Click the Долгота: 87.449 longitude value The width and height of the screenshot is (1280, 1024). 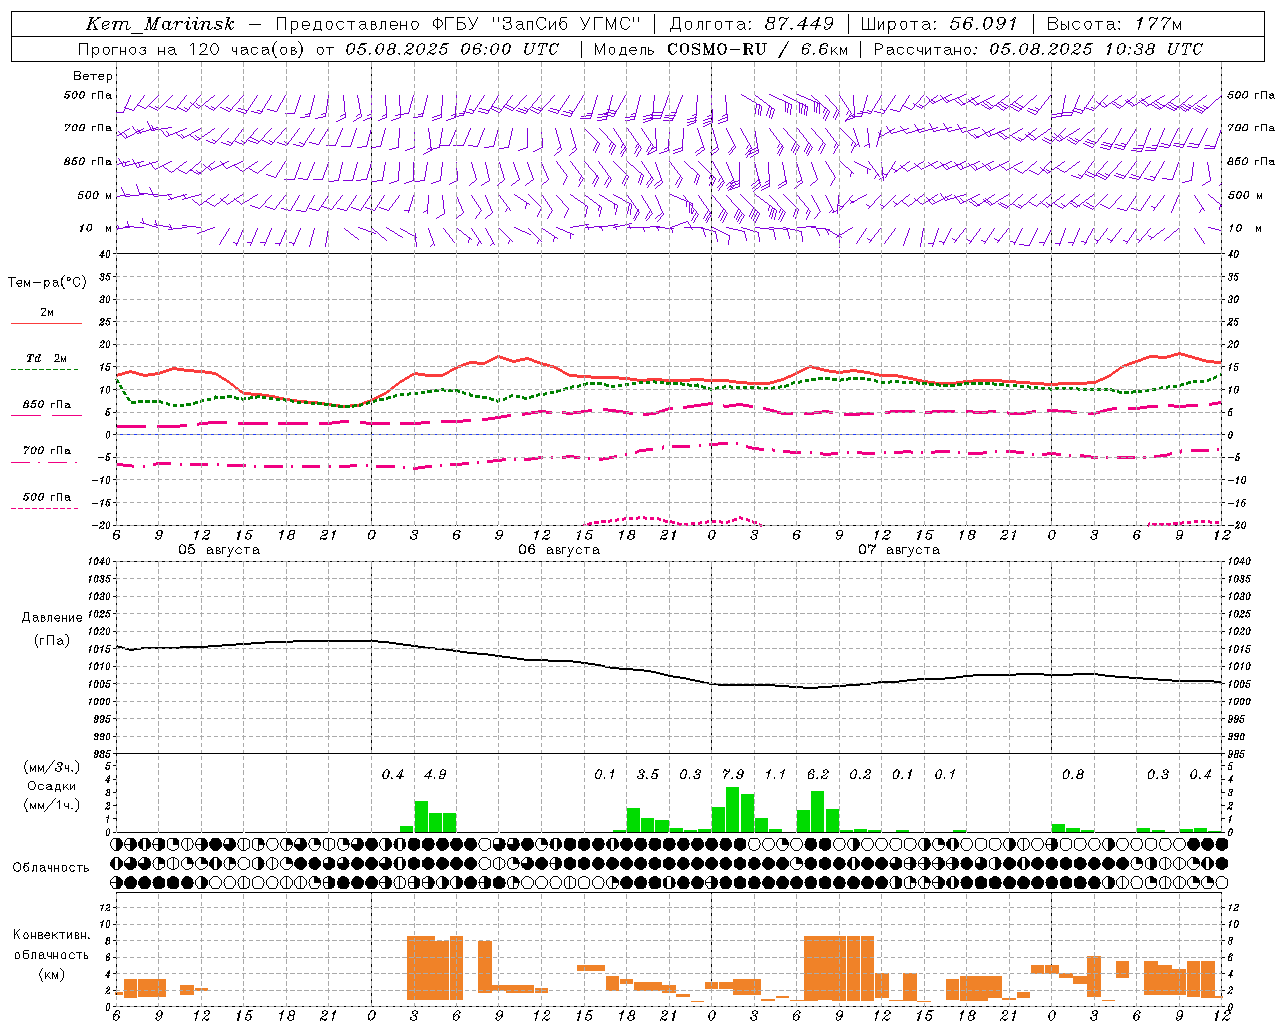tap(752, 24)
